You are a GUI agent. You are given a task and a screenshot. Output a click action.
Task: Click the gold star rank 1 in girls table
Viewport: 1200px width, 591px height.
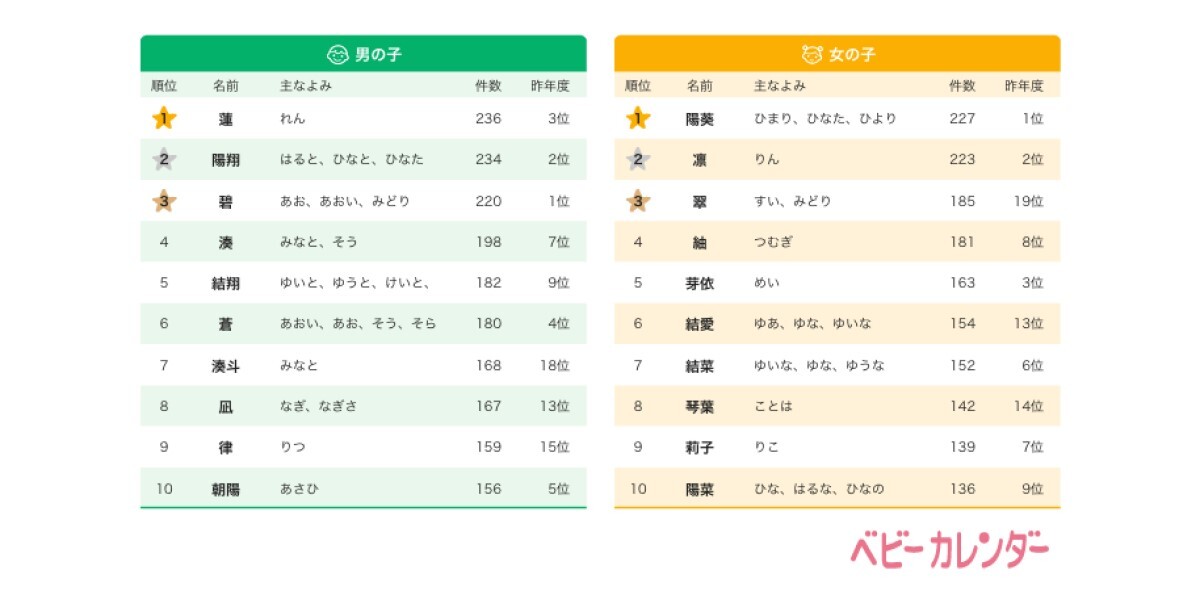tap(638, 118)
